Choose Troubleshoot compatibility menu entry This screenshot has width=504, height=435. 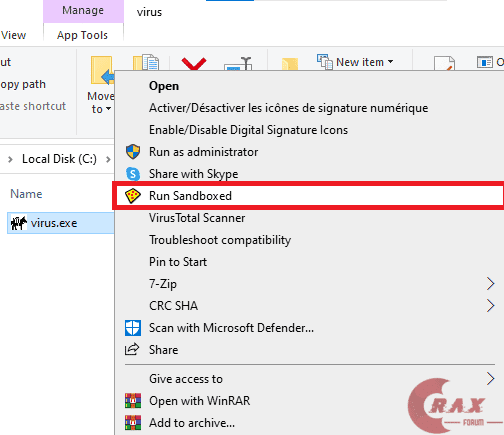(x=220, y=240)
